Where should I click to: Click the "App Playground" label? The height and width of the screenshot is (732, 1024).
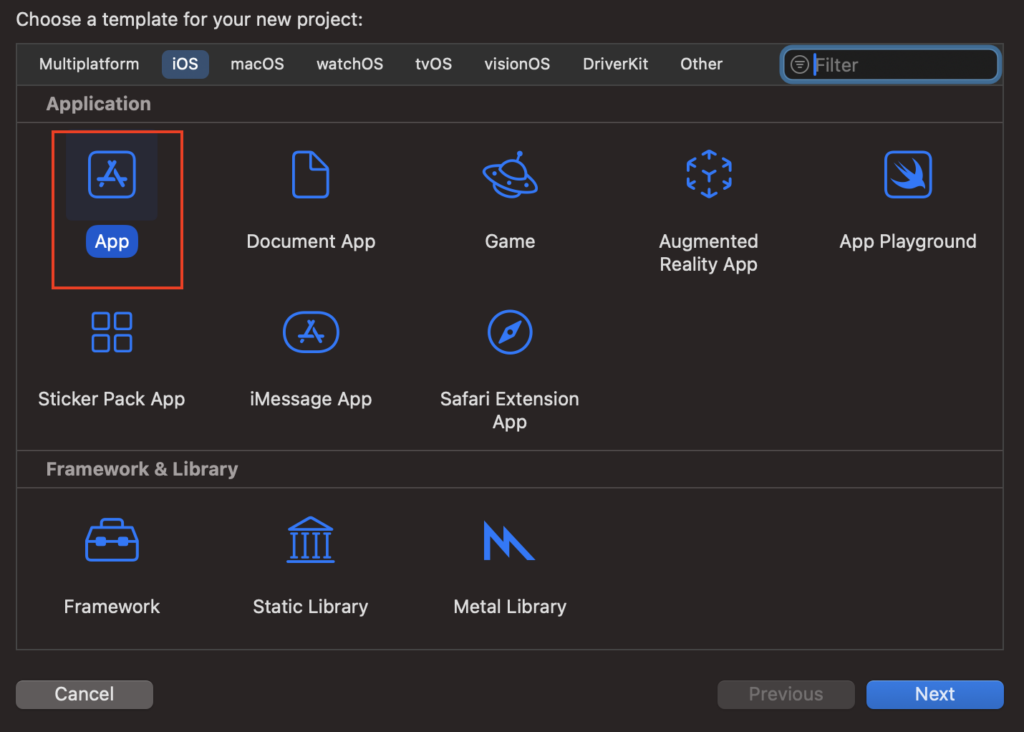[x=908, y=242]
